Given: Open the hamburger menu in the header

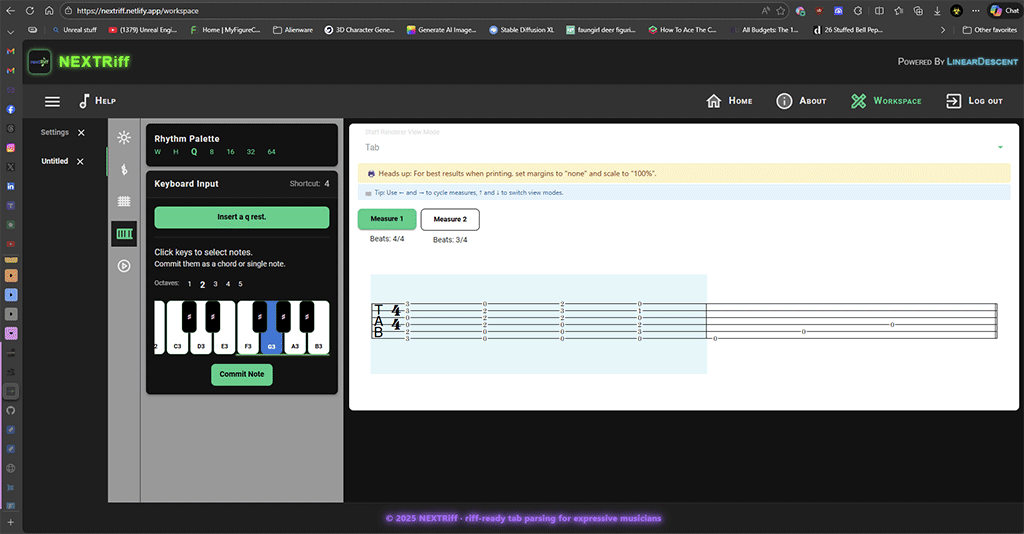Looking at the screenshot, I should click(52, 101).
